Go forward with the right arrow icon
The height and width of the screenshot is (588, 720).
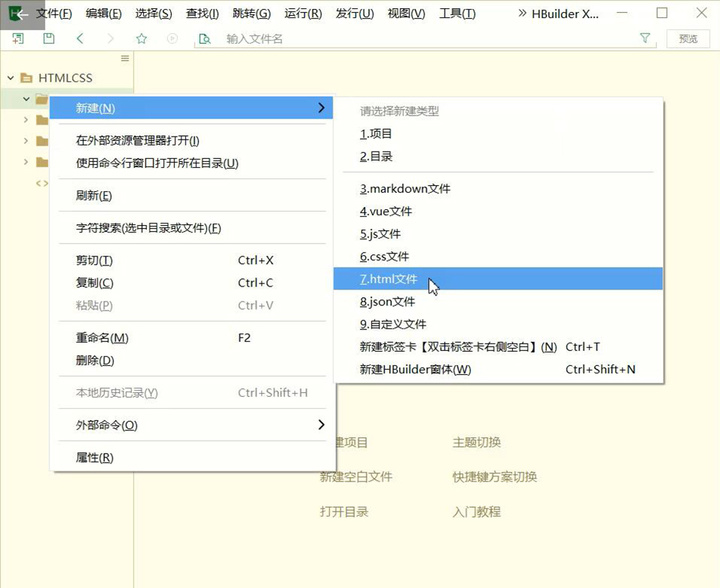(x=111, y=39)
